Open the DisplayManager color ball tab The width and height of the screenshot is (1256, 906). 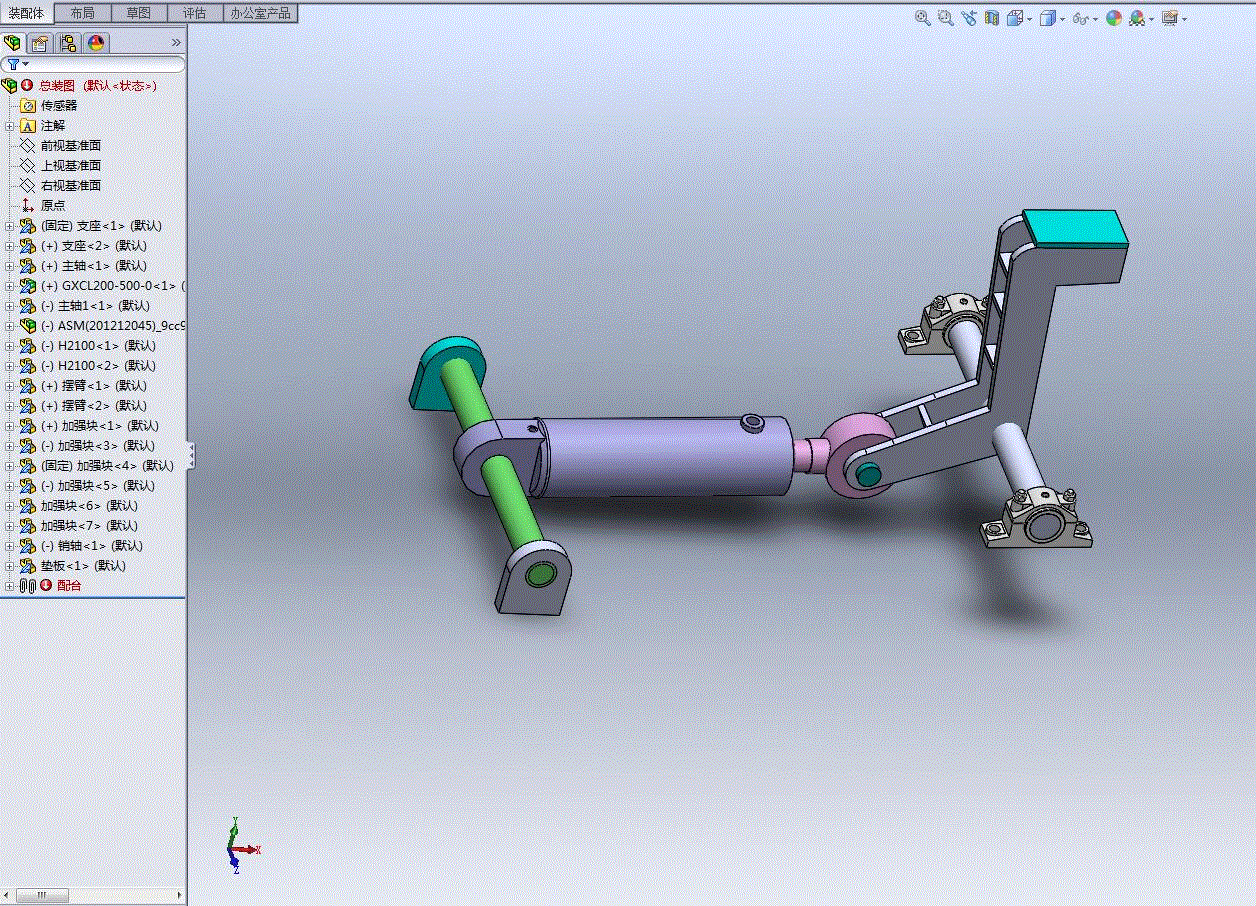point(96,43)
